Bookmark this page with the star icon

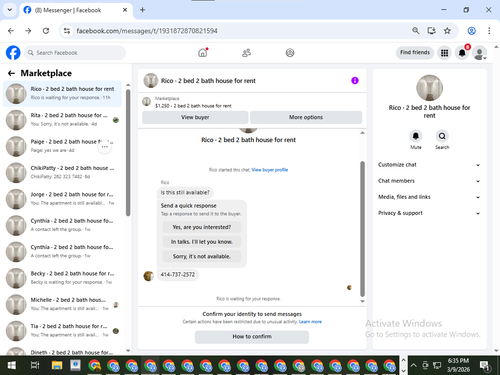pos(447,31)
